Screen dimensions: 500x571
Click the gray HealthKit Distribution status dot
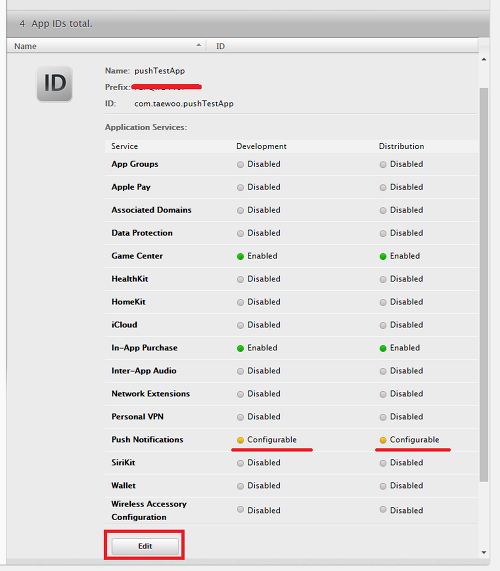(383, 280)
